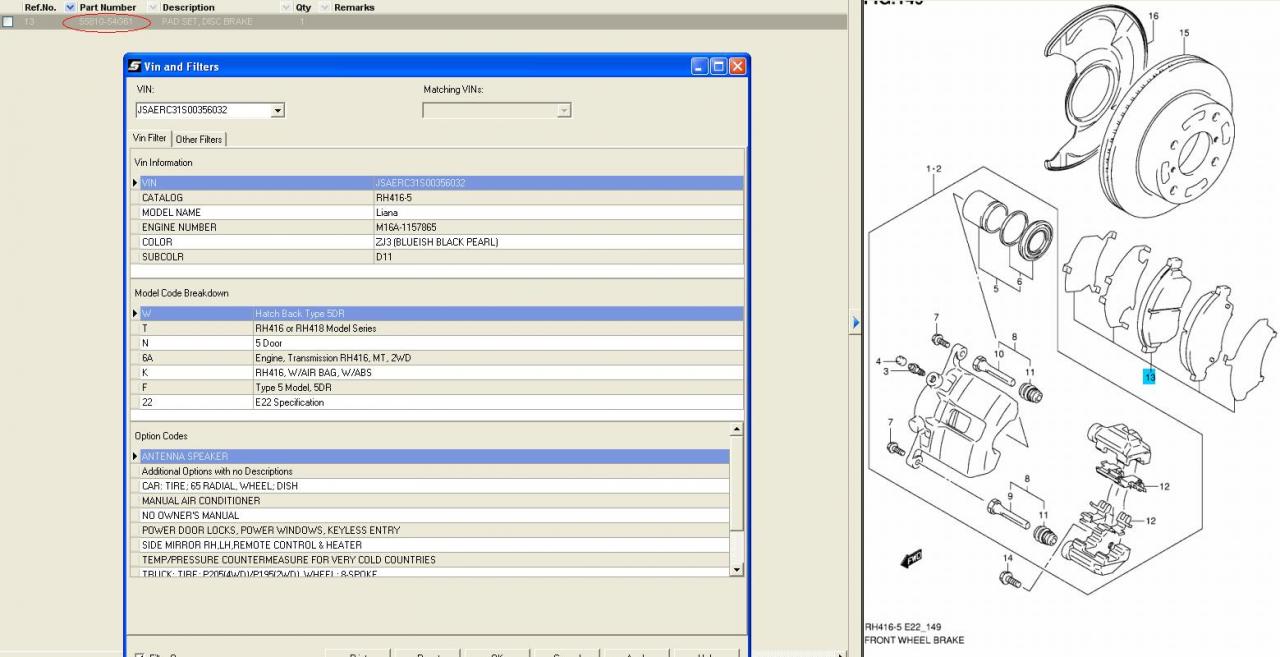1280x657 pixels.
Task: Select the POWER DOOR LOCKS option row
Action: click(x=430, y=530)
